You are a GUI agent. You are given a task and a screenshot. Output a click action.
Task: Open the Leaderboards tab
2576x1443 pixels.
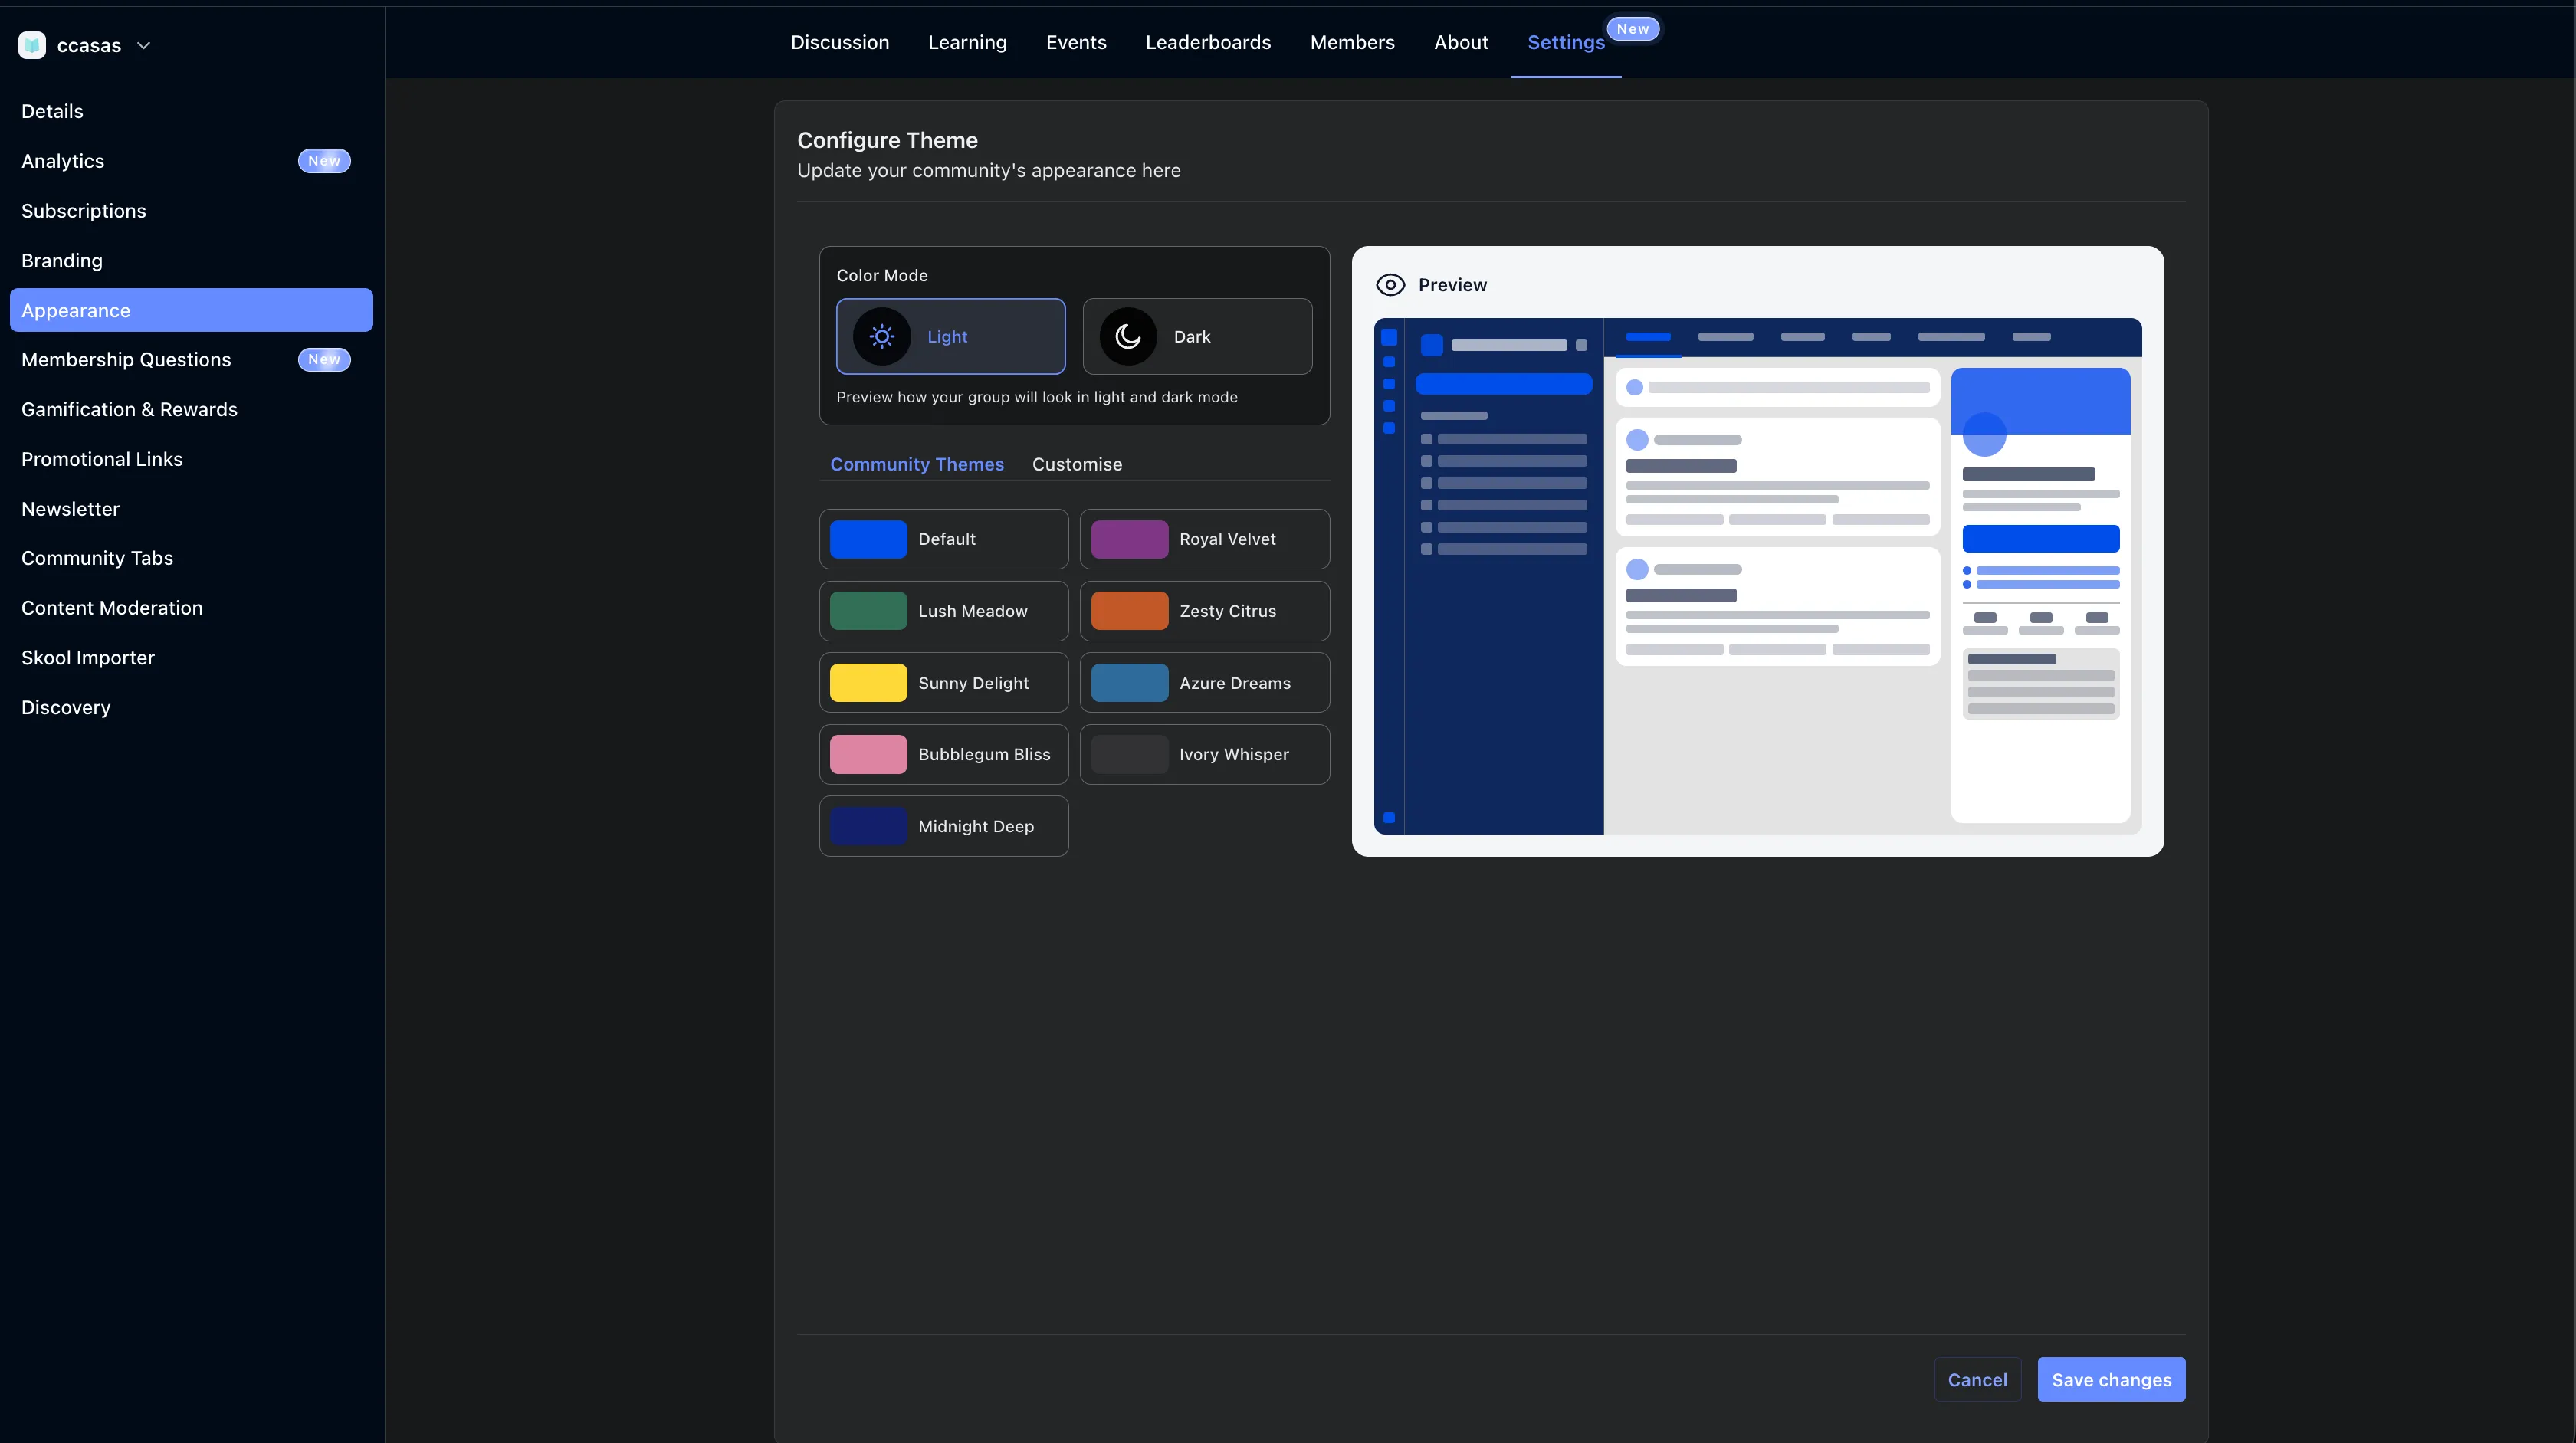(1207, 42)
